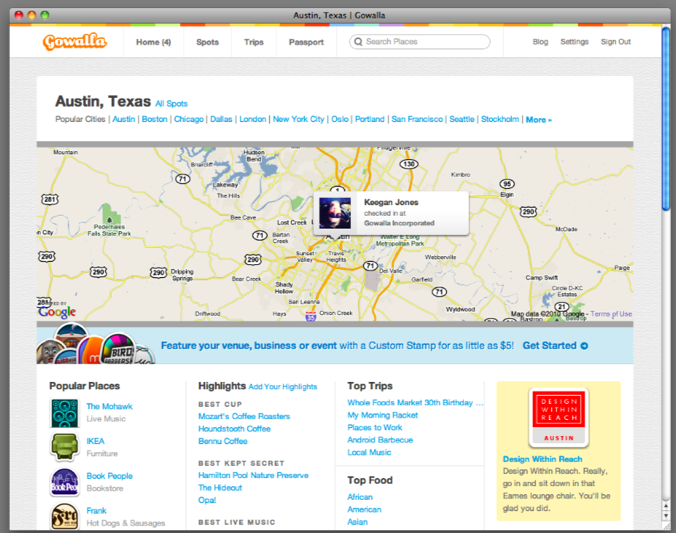Open the Spots tab
The height and width of the screenshot is (533, 676).
coord(207,42)
